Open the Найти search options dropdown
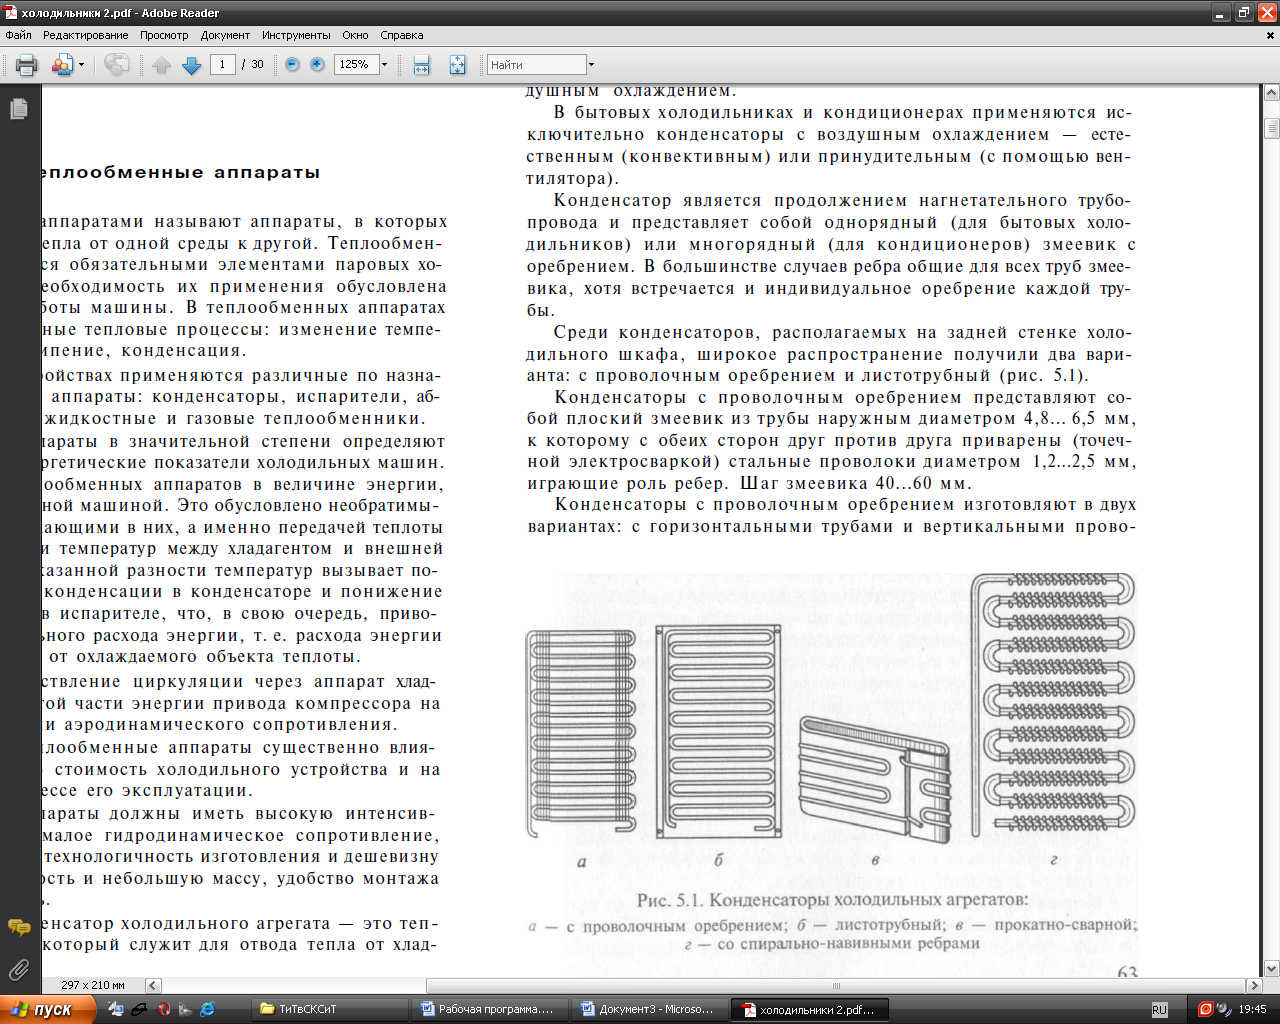Screen dimensions: 1280x1024 (x=591, y=65)
